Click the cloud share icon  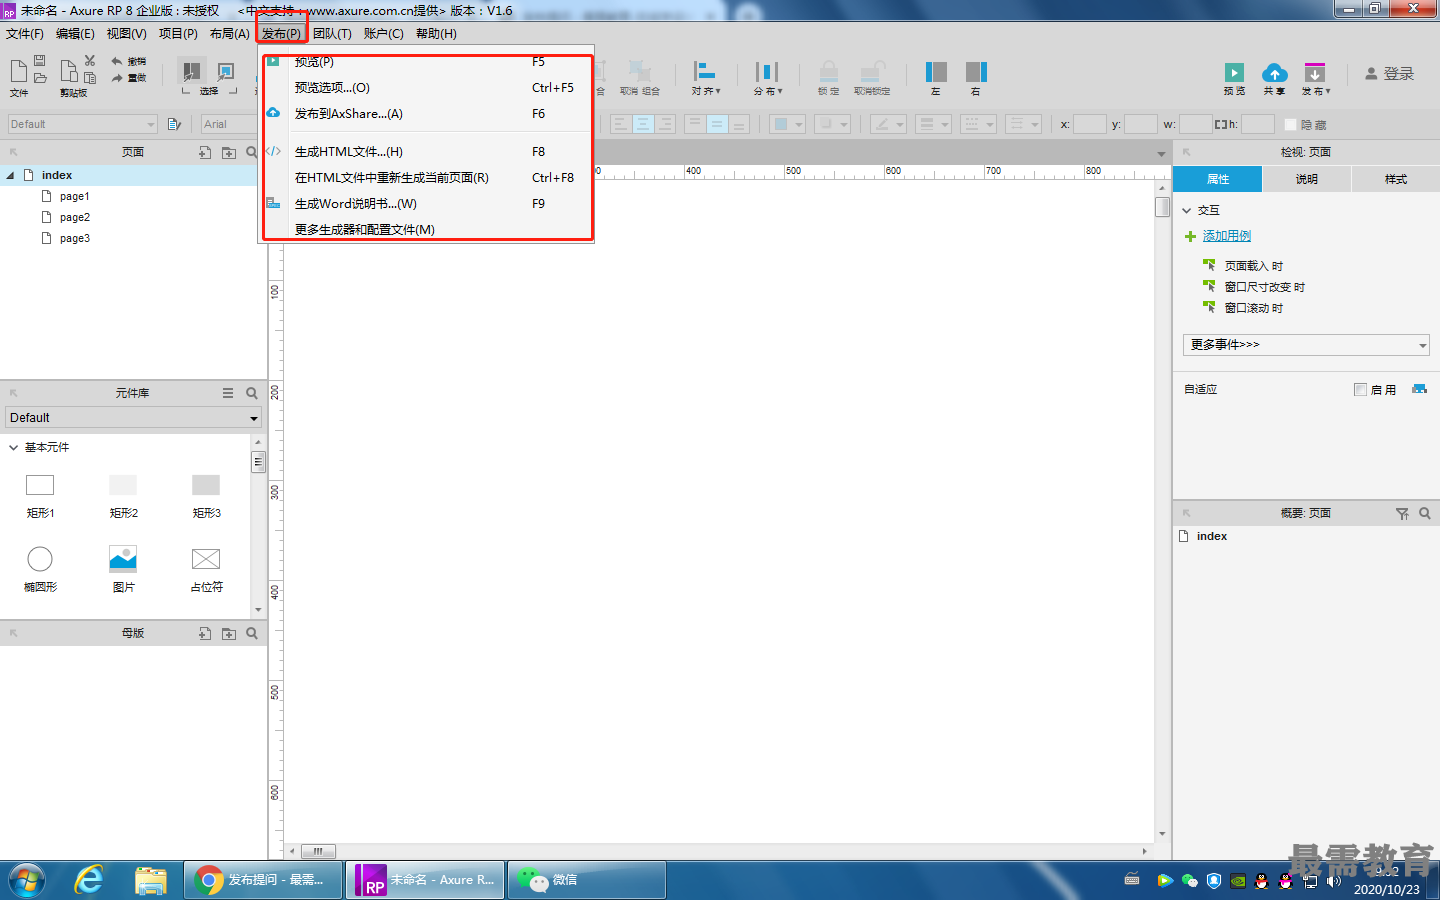coord(1275,72)
